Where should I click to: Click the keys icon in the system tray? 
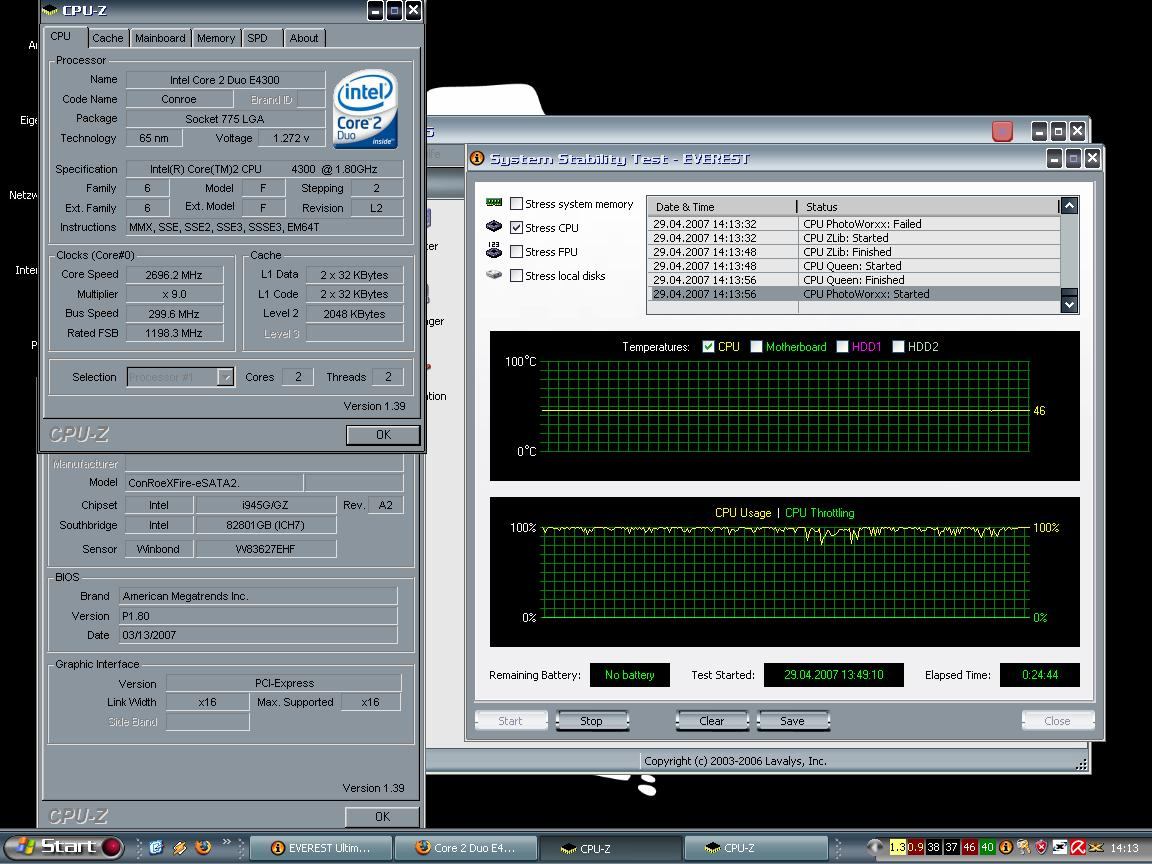click(1023, 847)
